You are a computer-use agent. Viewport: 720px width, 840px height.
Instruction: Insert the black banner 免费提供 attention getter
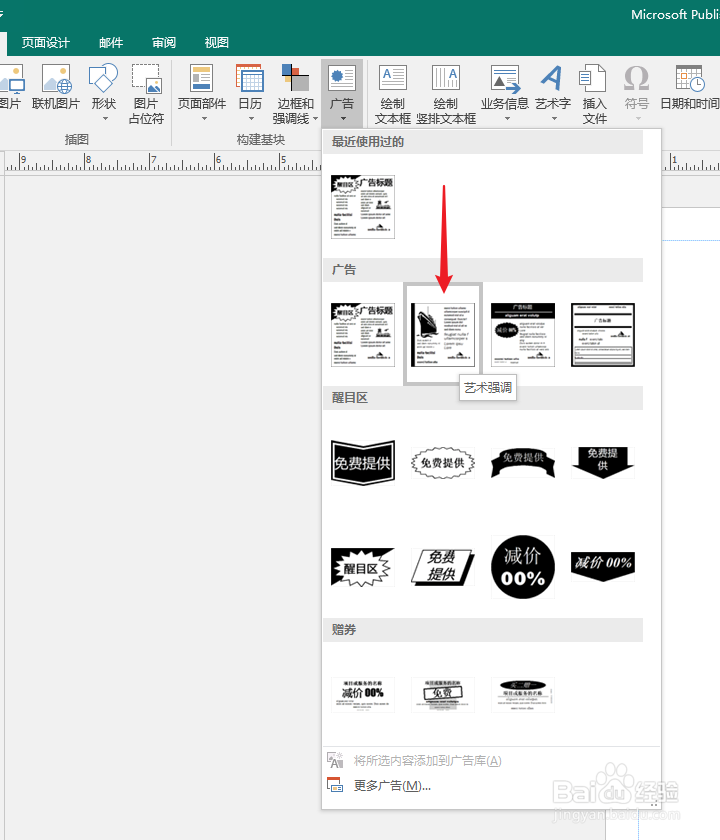point(363,463)
